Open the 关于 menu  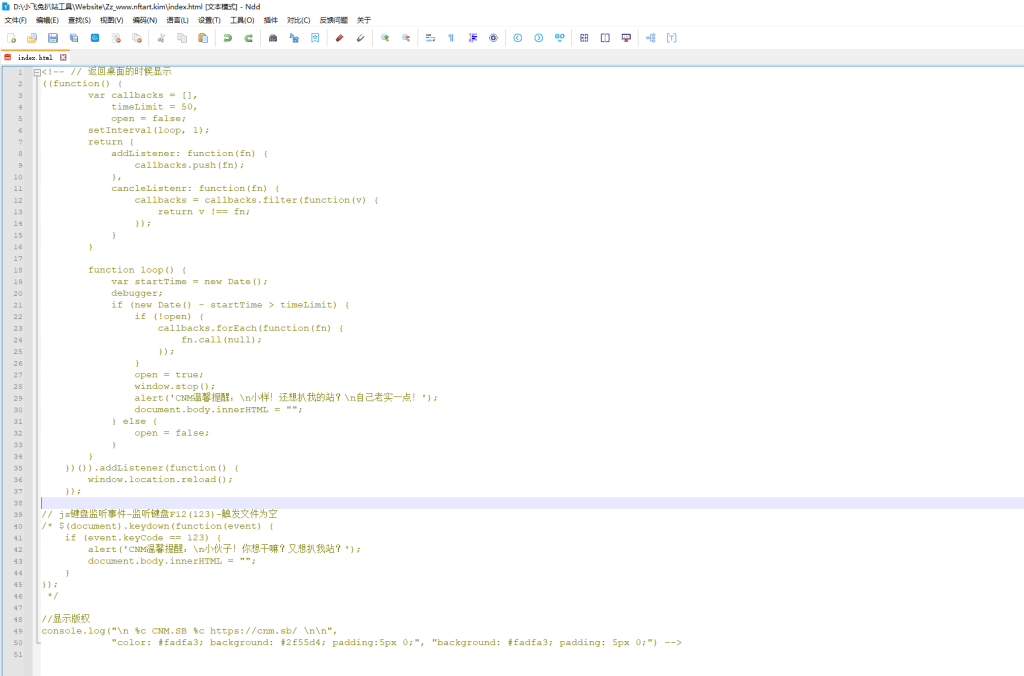pos(364,20)
